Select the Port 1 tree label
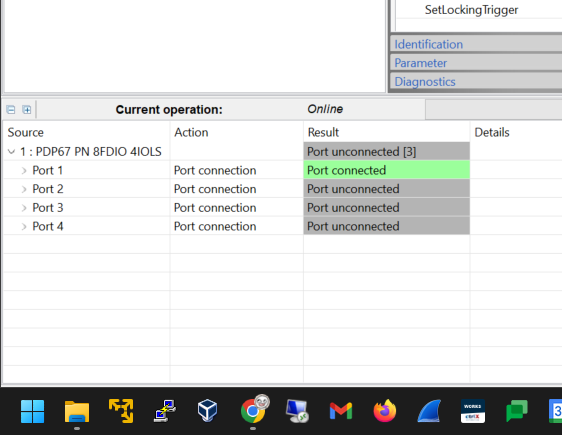Viewport: 562px width, 435px height. tap(48, 171)
